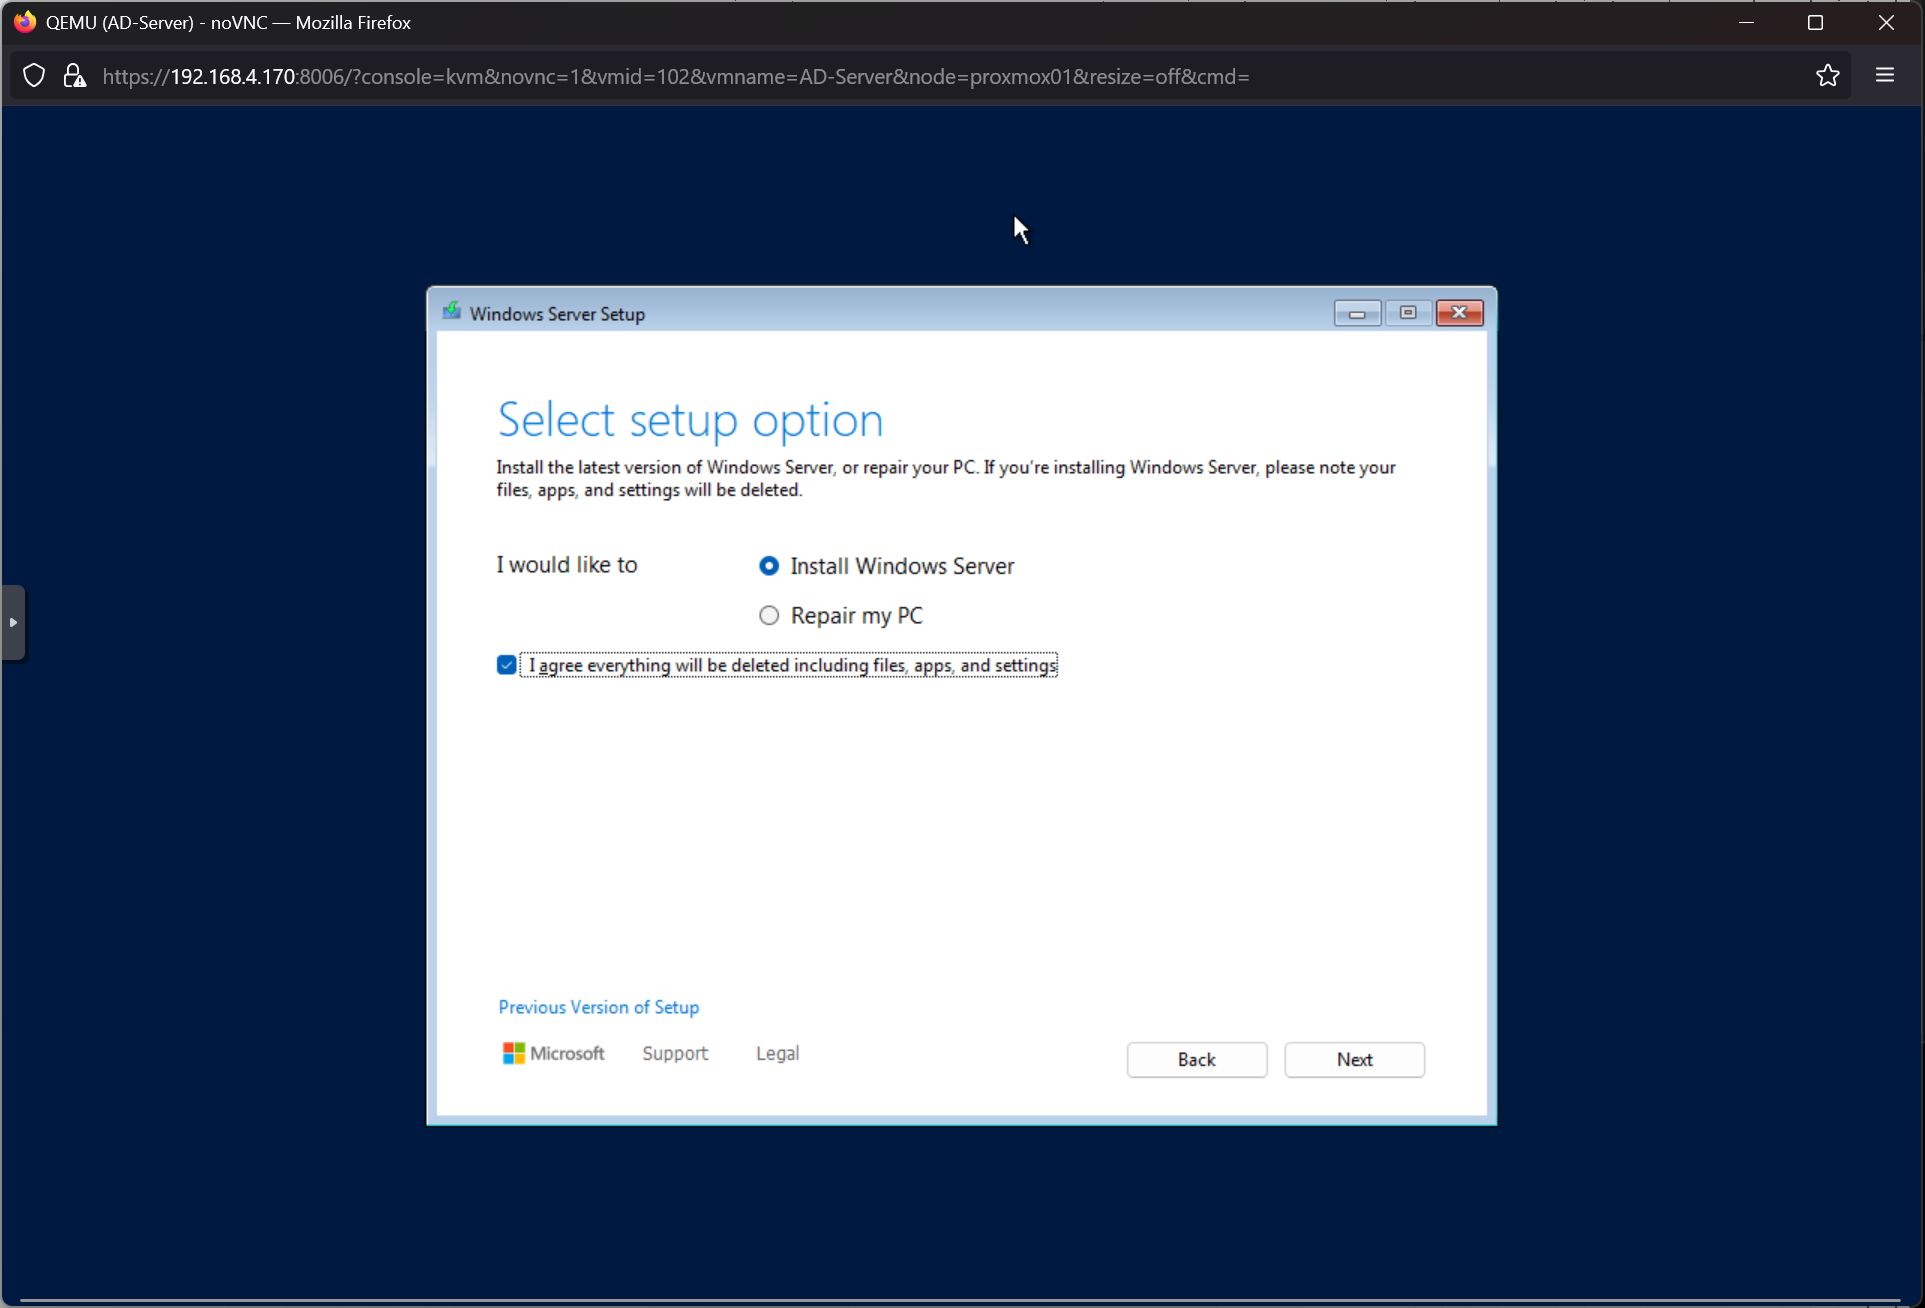Expand the noVNC side control panel handle
The width and height of the screenshot is (1925, 1308).
coord(13,622)
